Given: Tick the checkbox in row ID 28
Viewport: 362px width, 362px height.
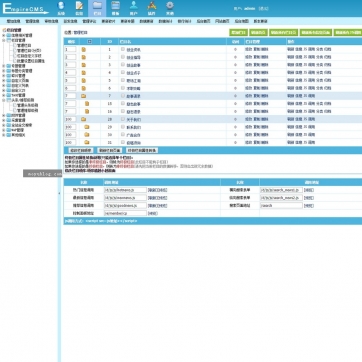Looking at the screenshot, I should 123,119.
